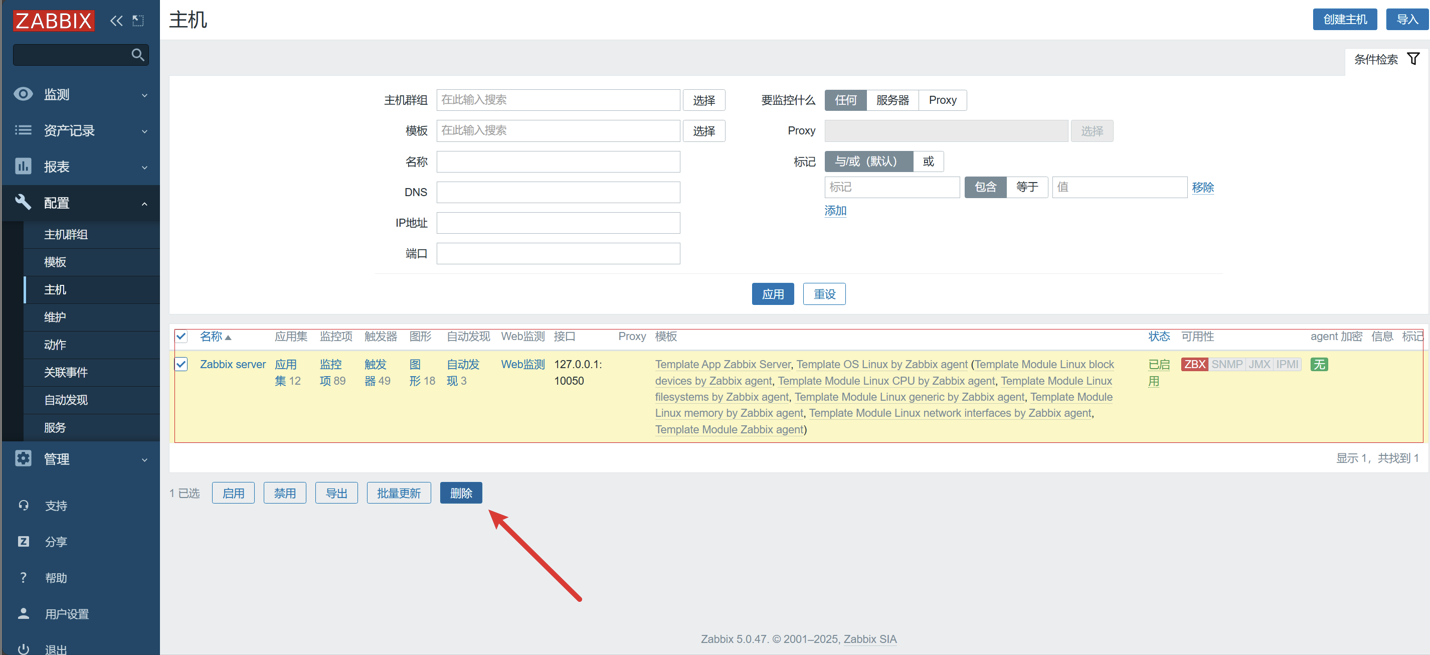This screenshot has height=655, width=1430.
Task: Open 关联事件 submenu item
Action: pyautogui.click(x=66, y=372)
